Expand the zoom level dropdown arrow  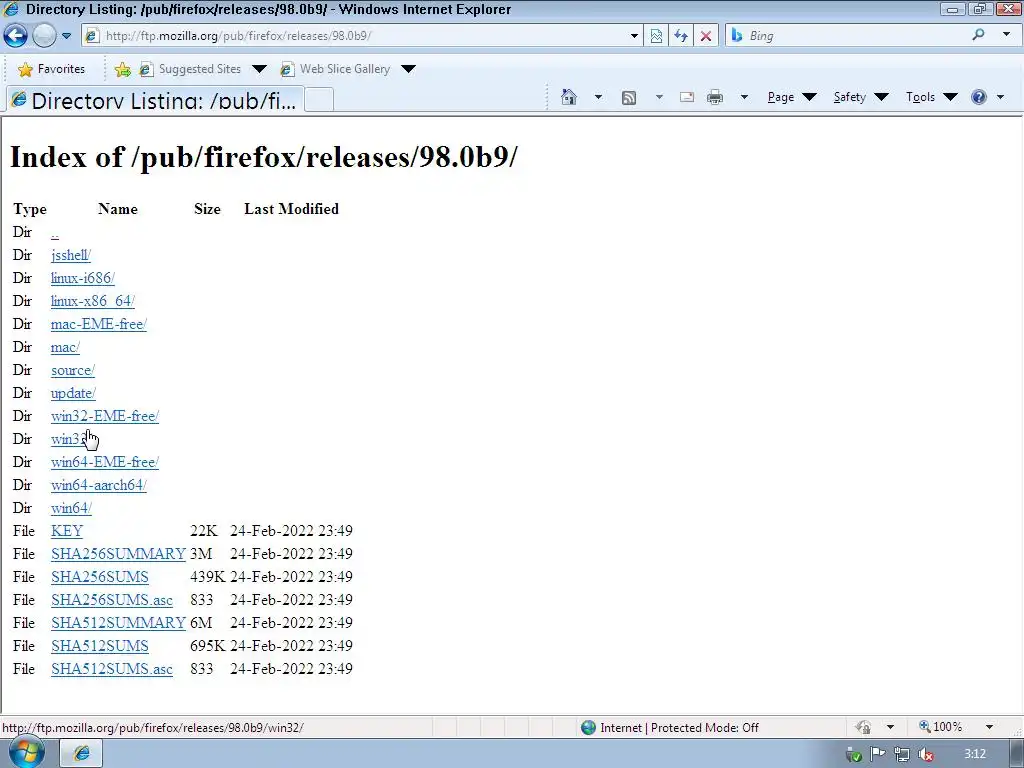tap(989, 727)
